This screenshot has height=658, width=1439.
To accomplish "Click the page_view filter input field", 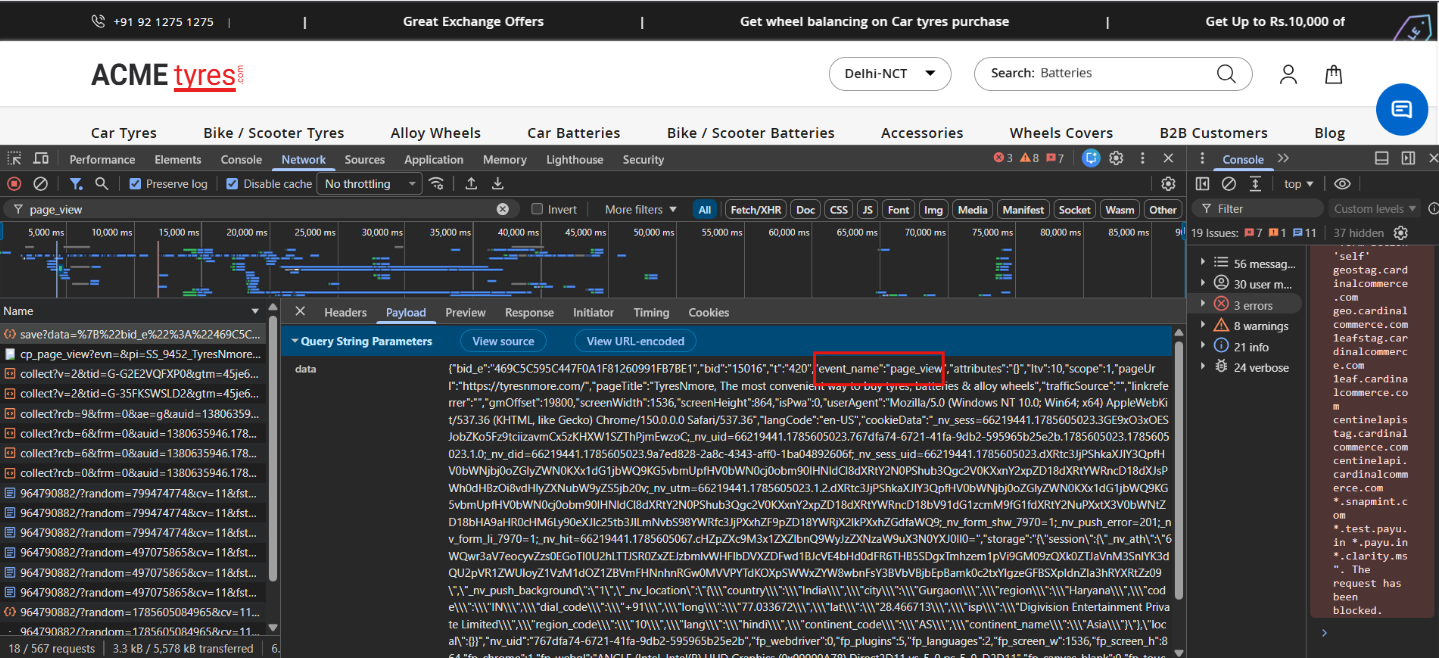I will click(260, 209).
